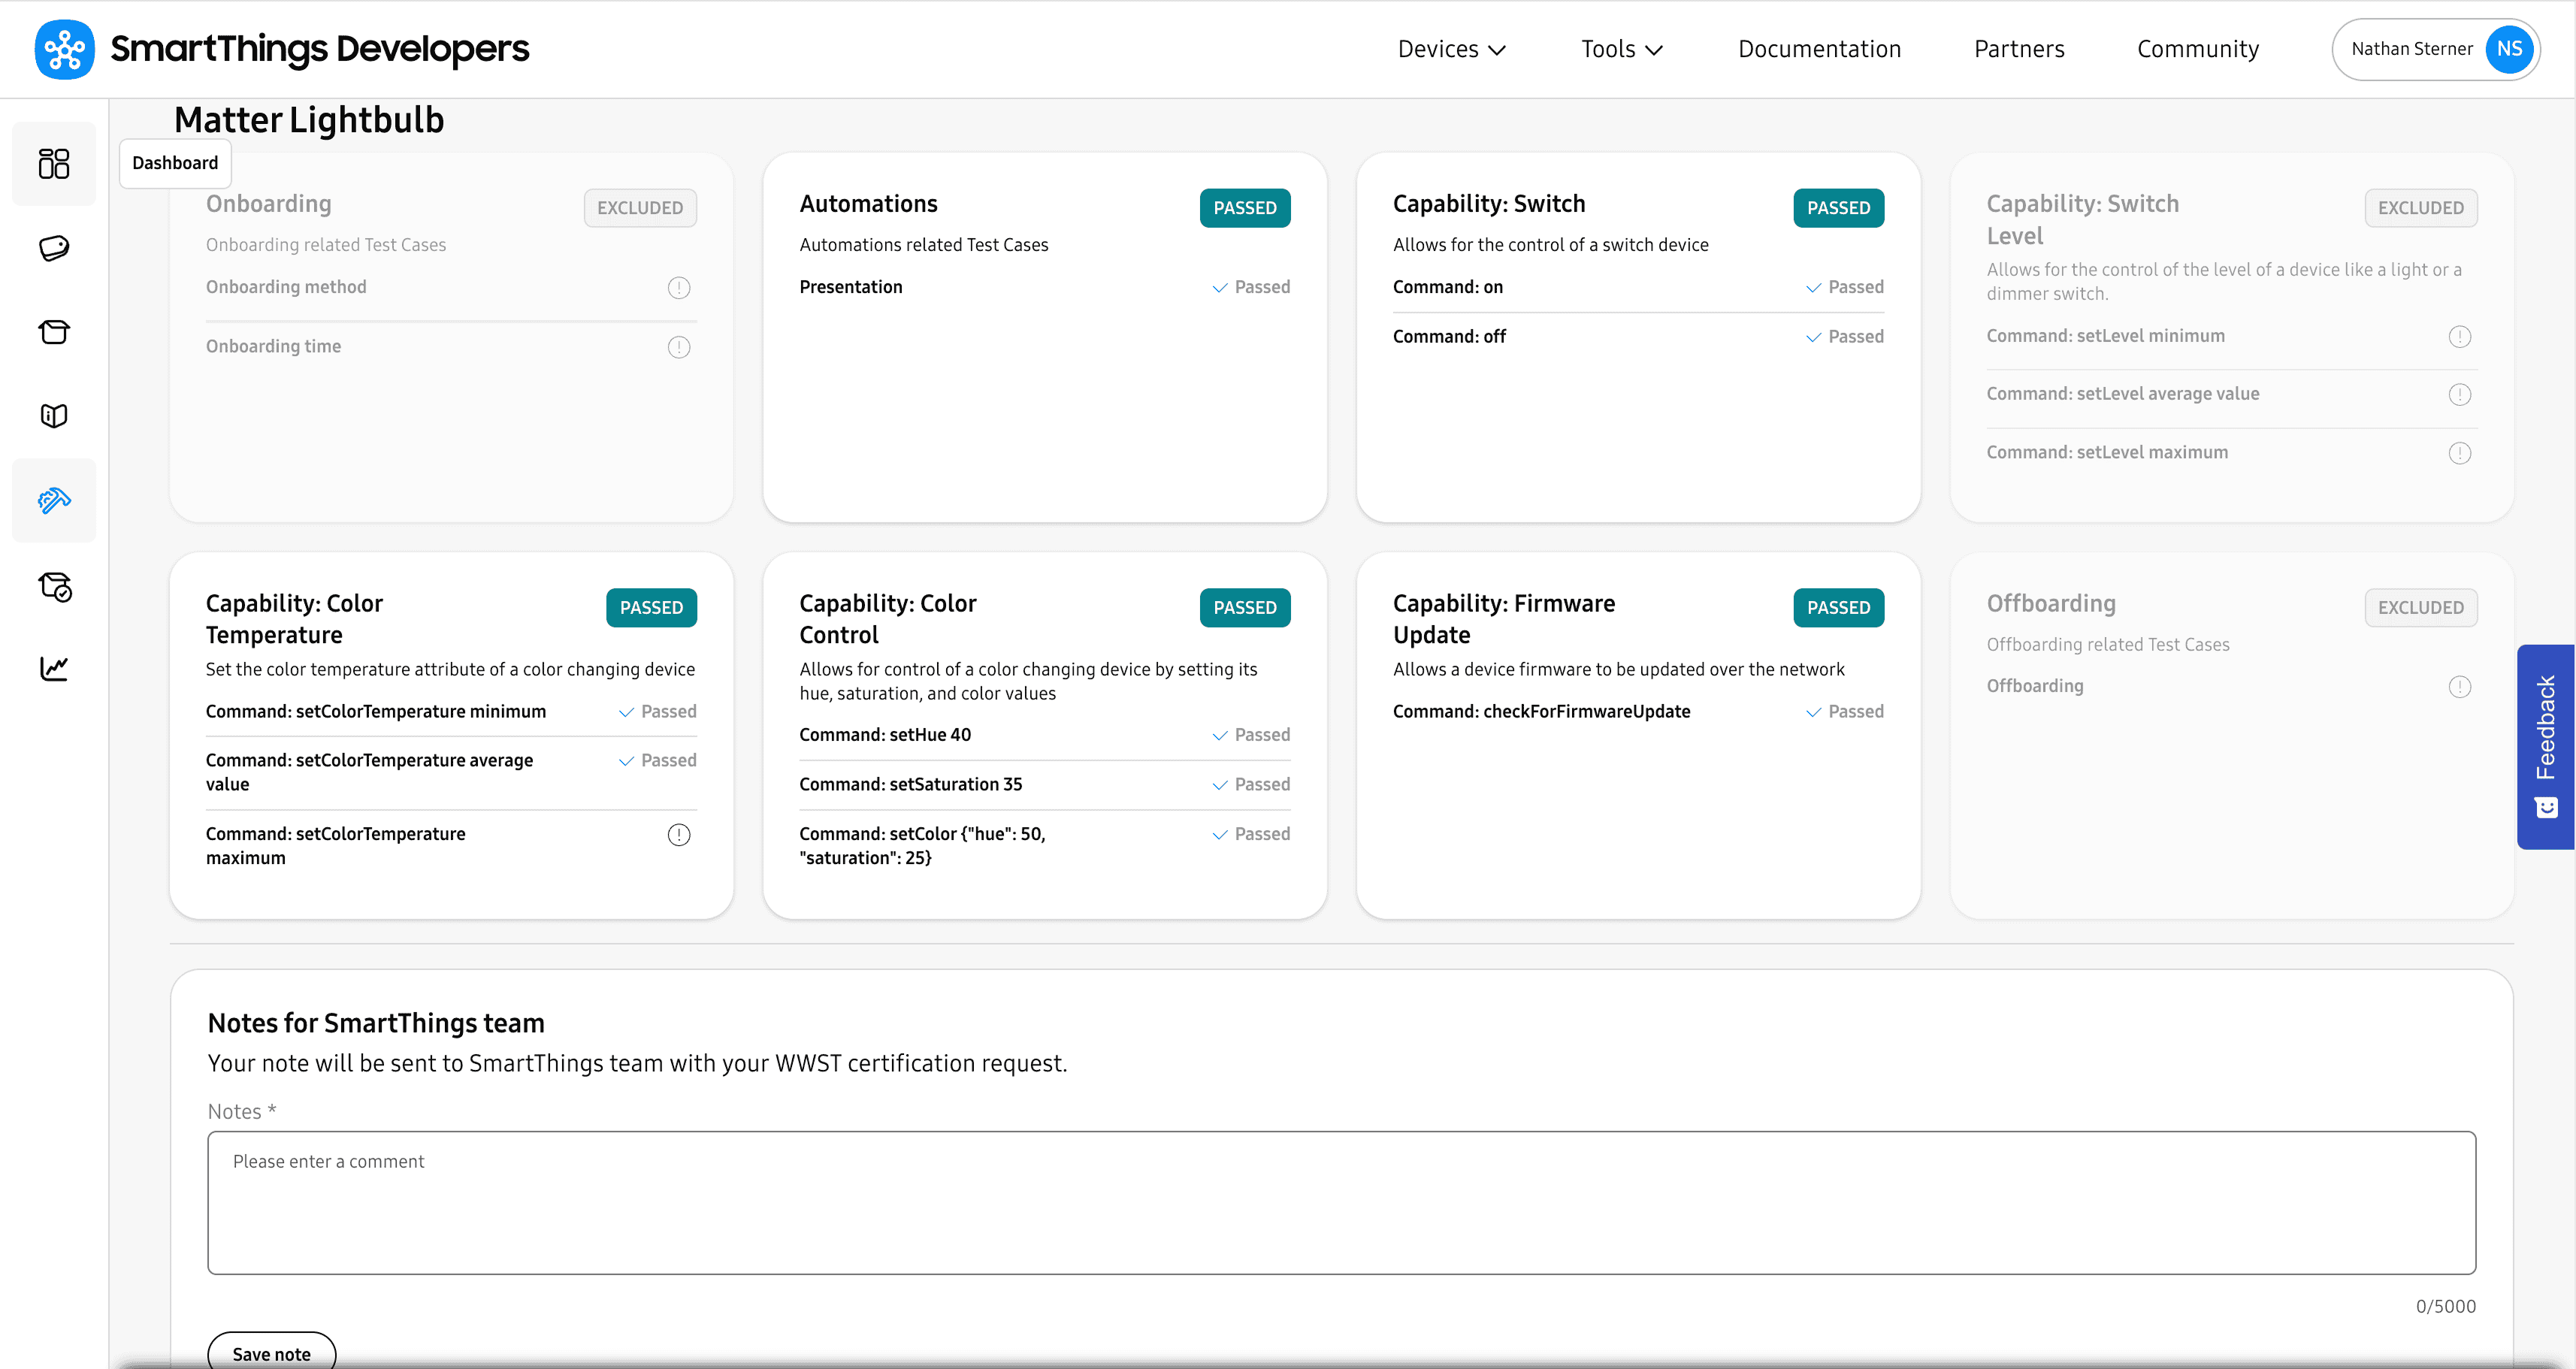Click 'Command: setSaturation 35' row label
The image size is (2576, 1369).
[x=910, y=785]
